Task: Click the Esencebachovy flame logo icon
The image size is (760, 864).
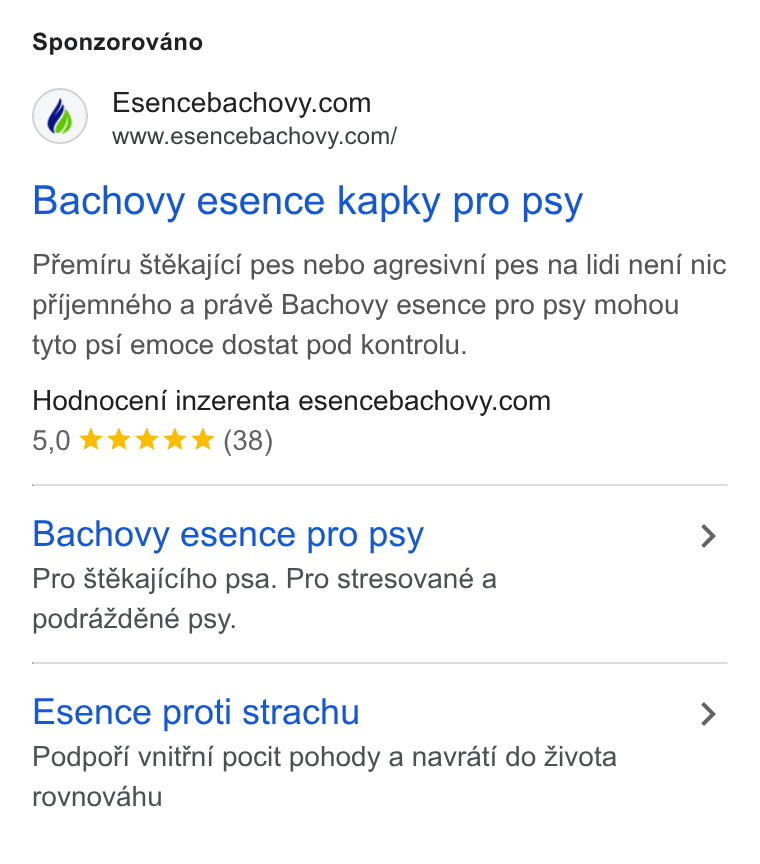Action: [60, 116]
